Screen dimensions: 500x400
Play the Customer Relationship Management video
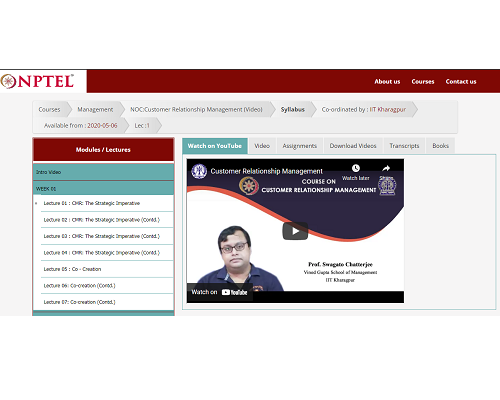[295, 231]
